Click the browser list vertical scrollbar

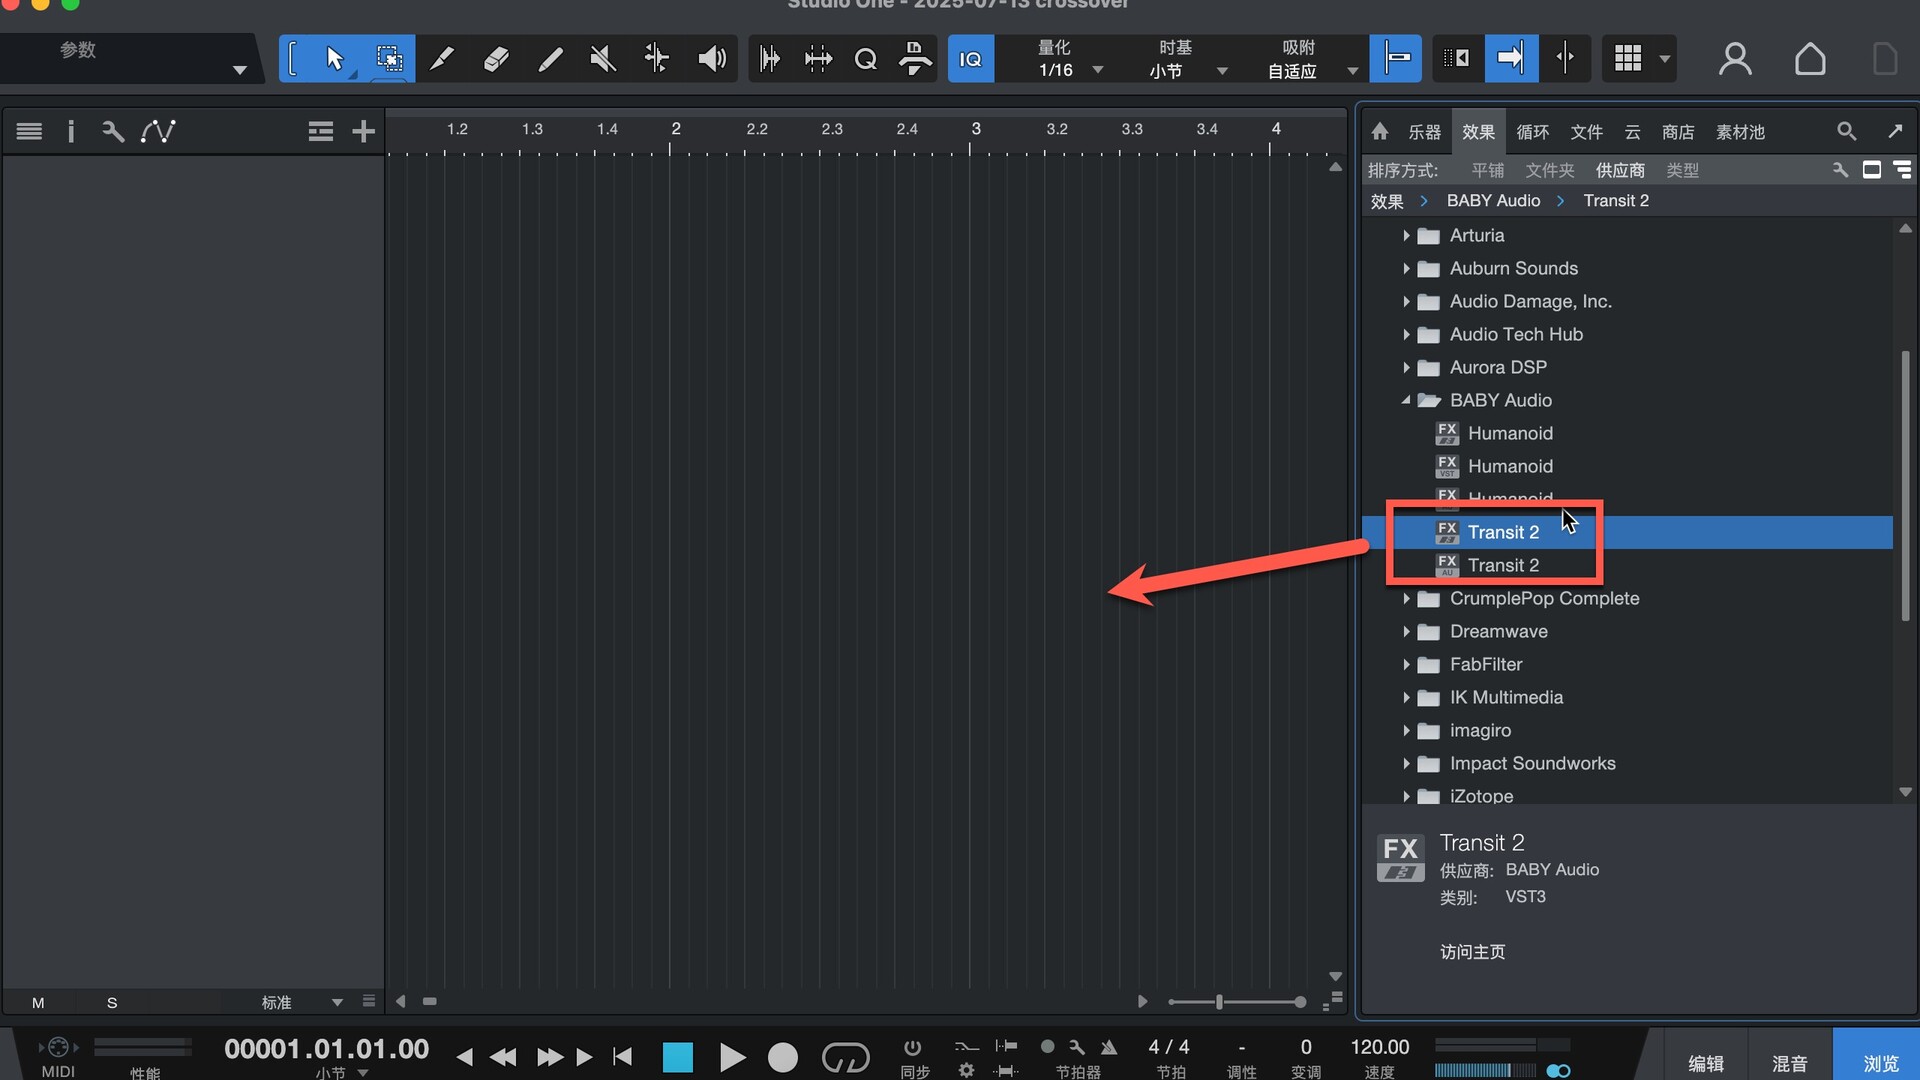pyautogui.click(x=1905, y=485)
